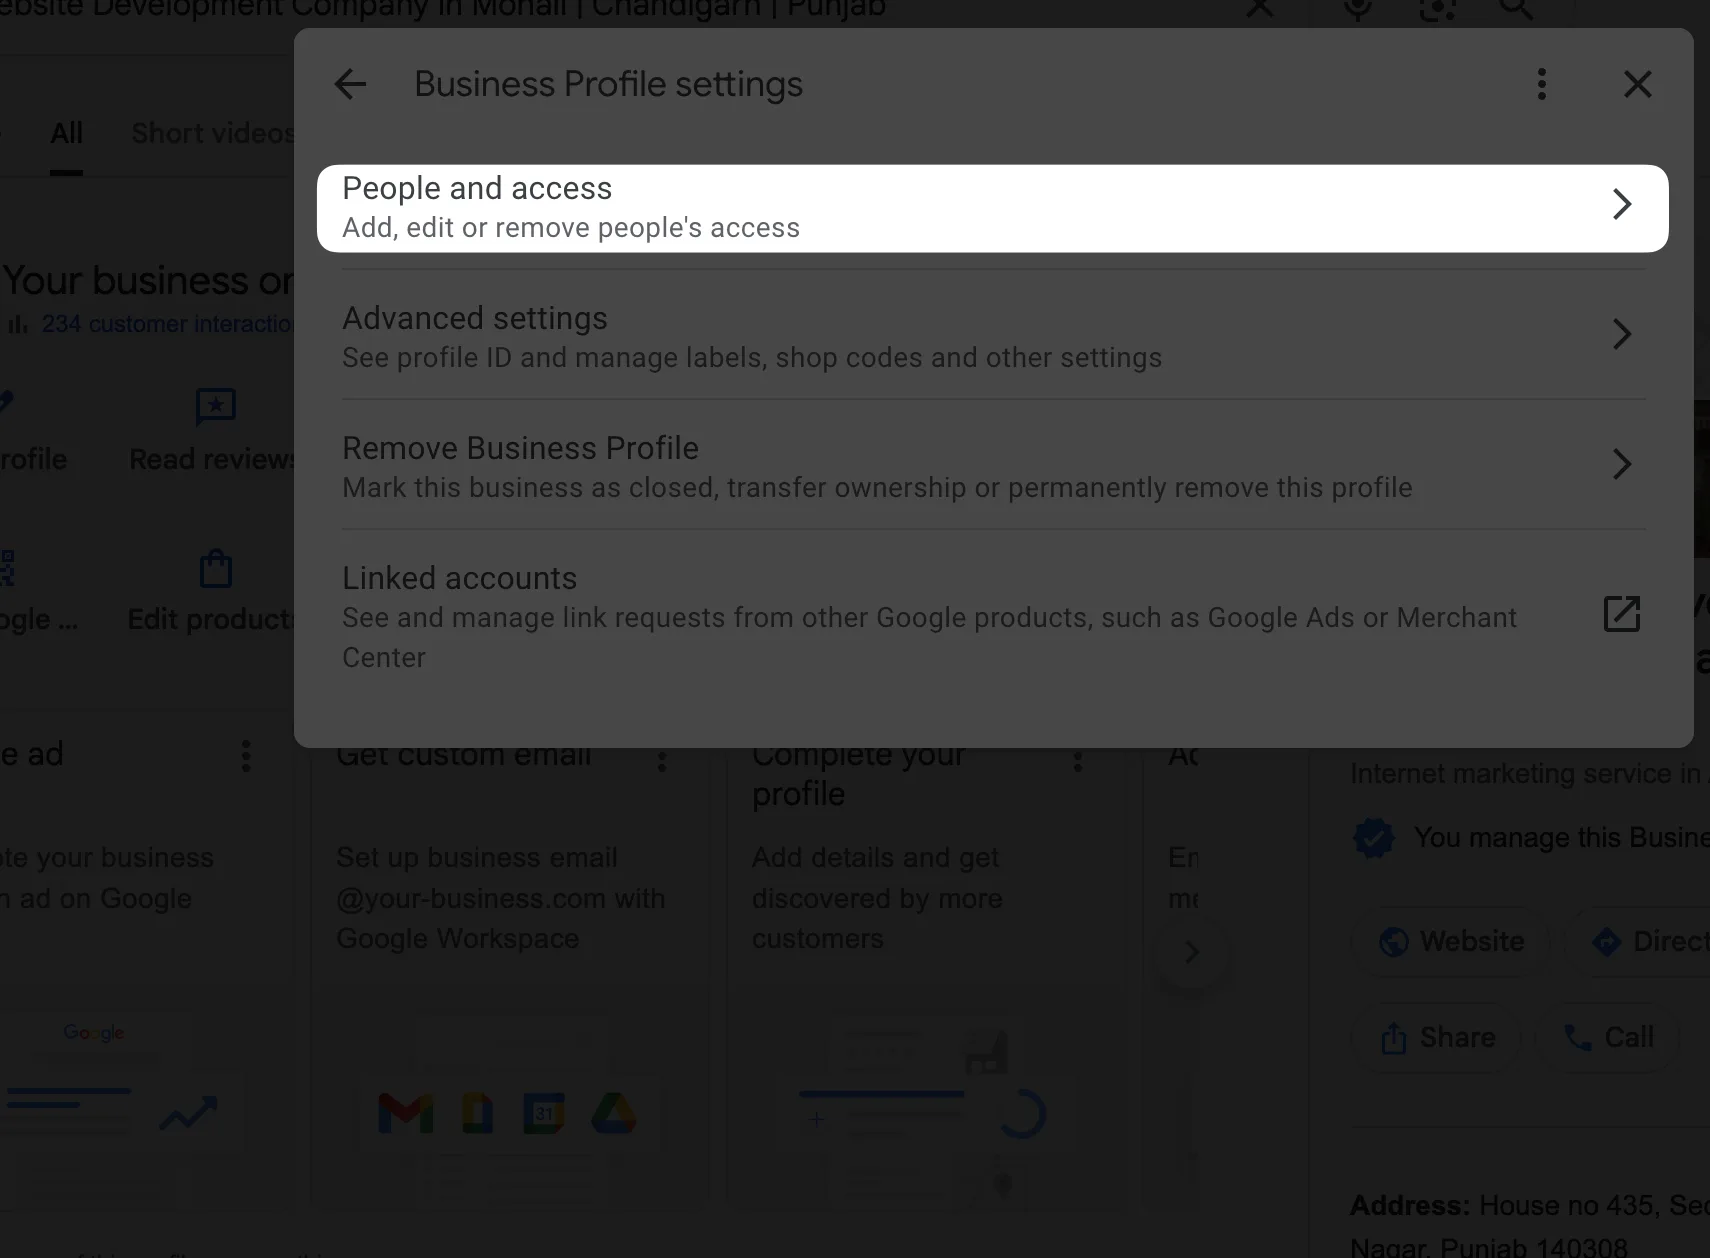Open Linked accounts external link icon

pos(1621,614)
